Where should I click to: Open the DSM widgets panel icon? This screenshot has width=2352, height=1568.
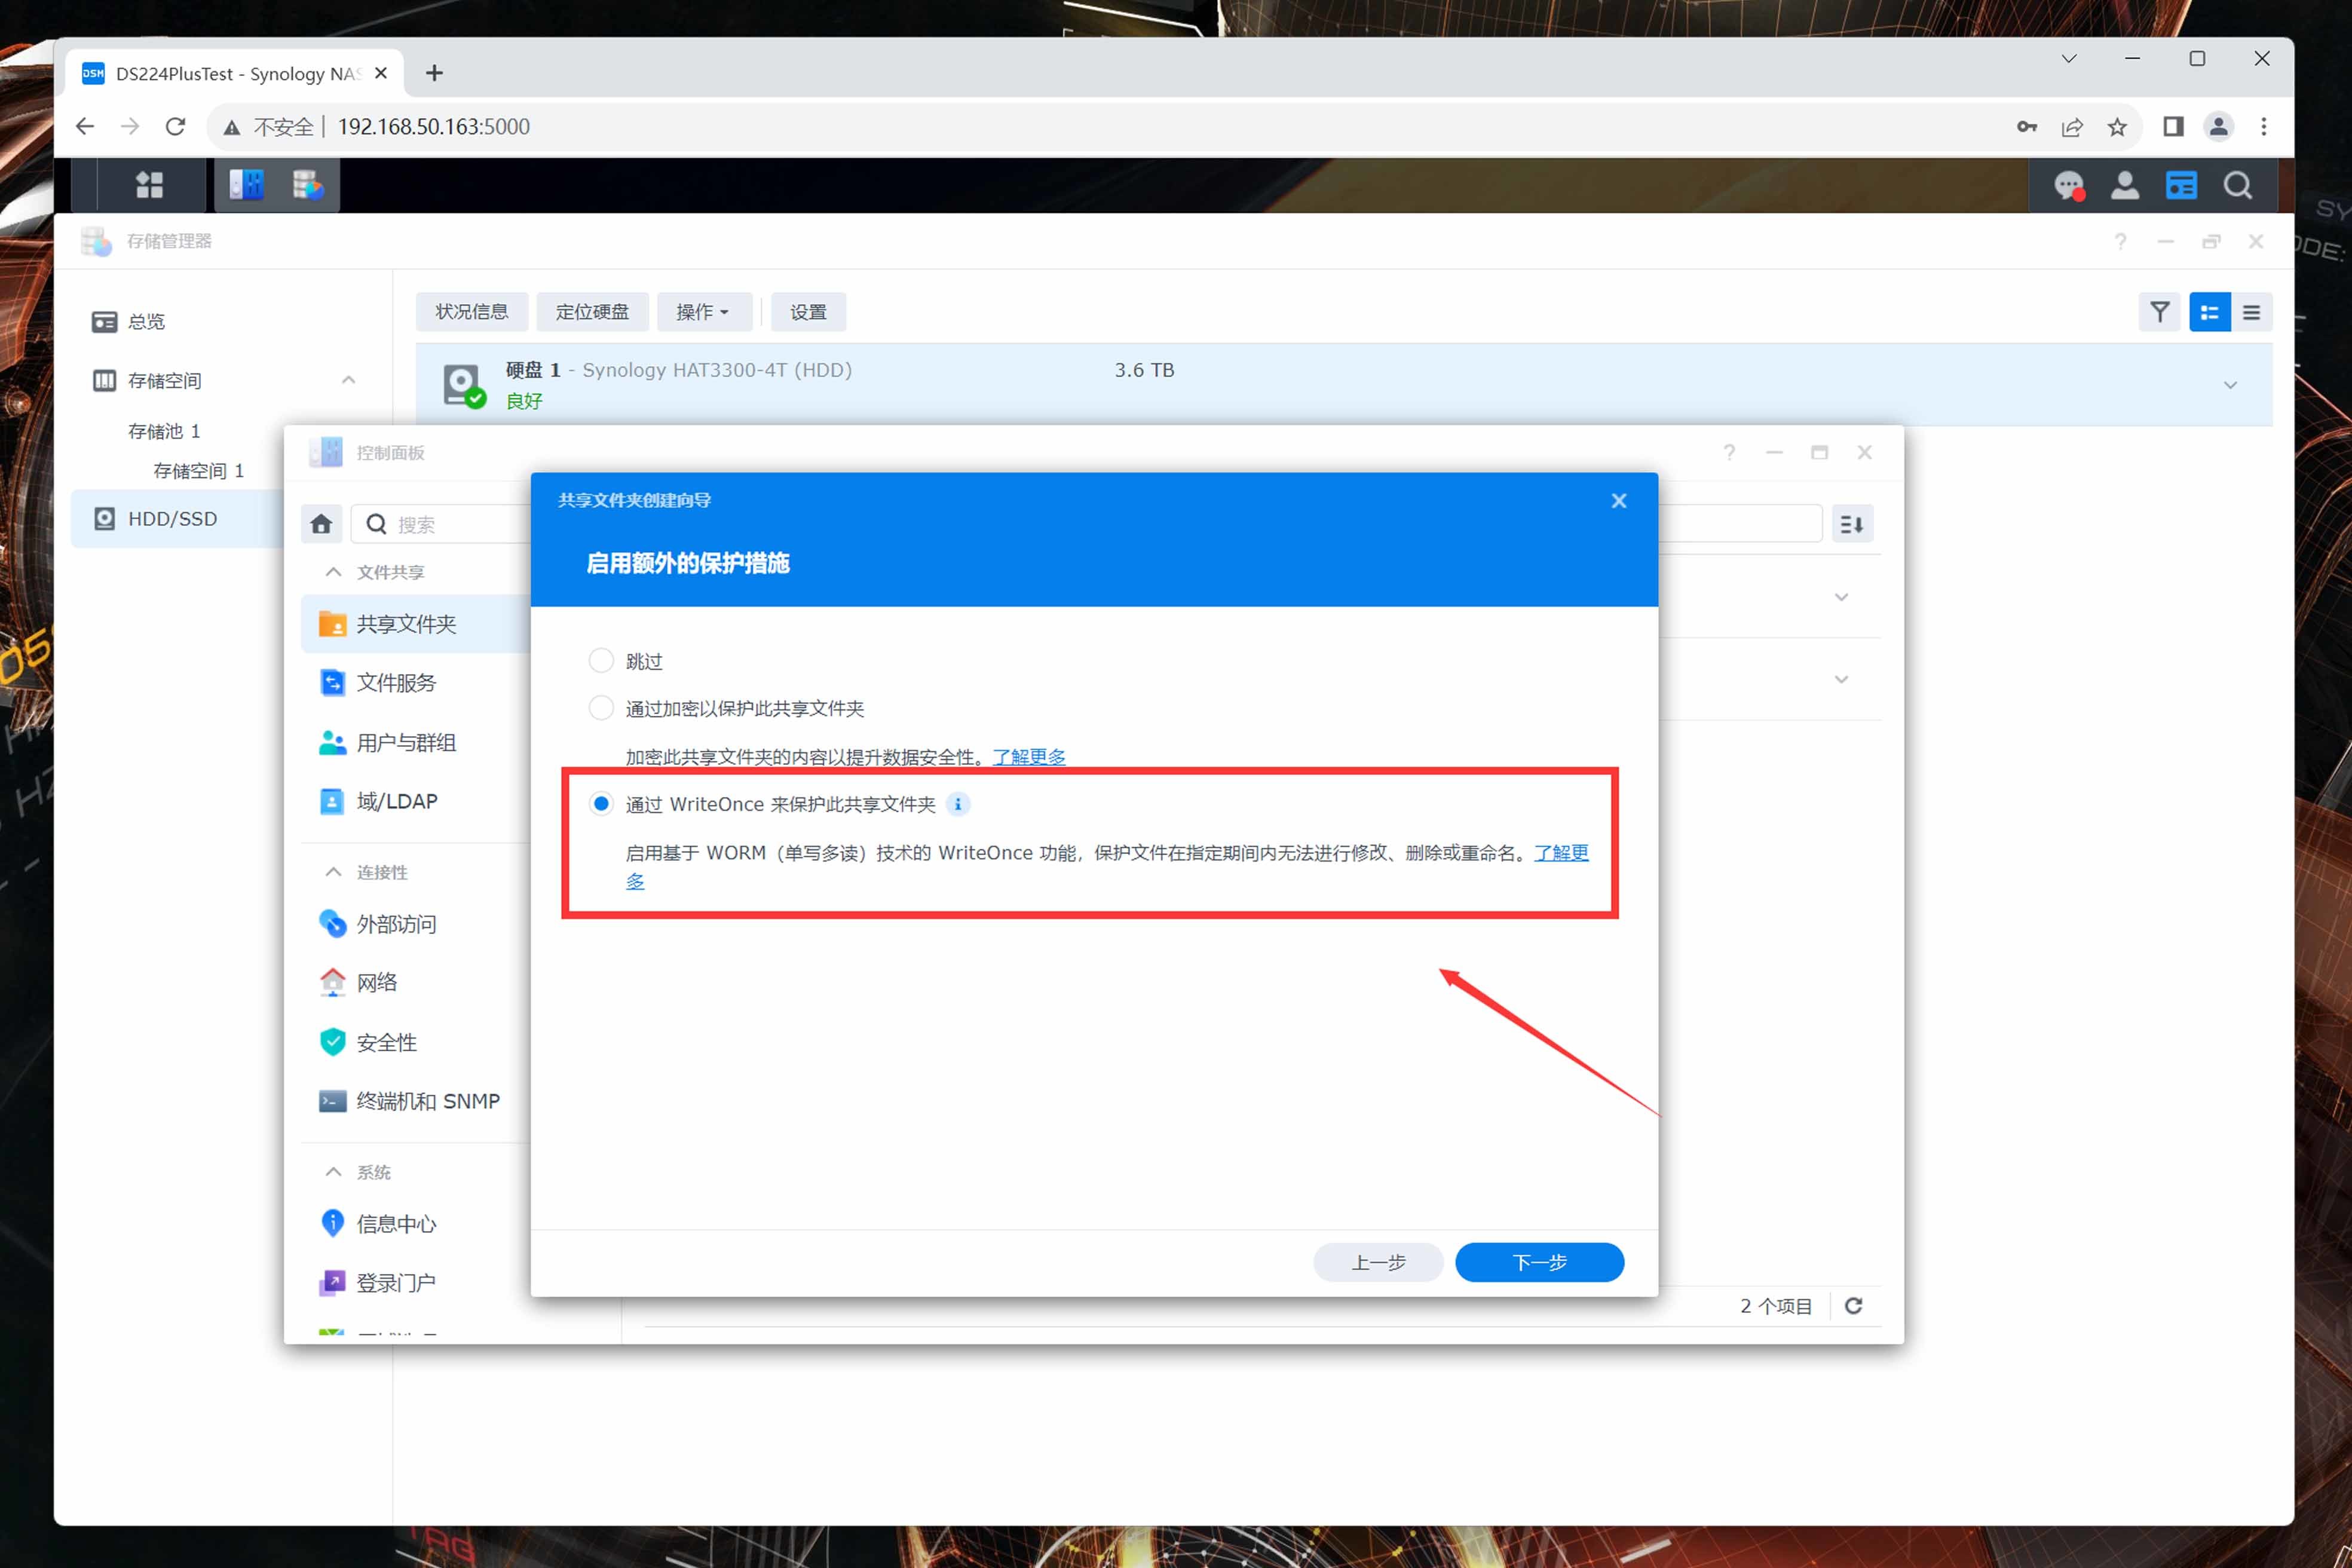coord(2181,186)
